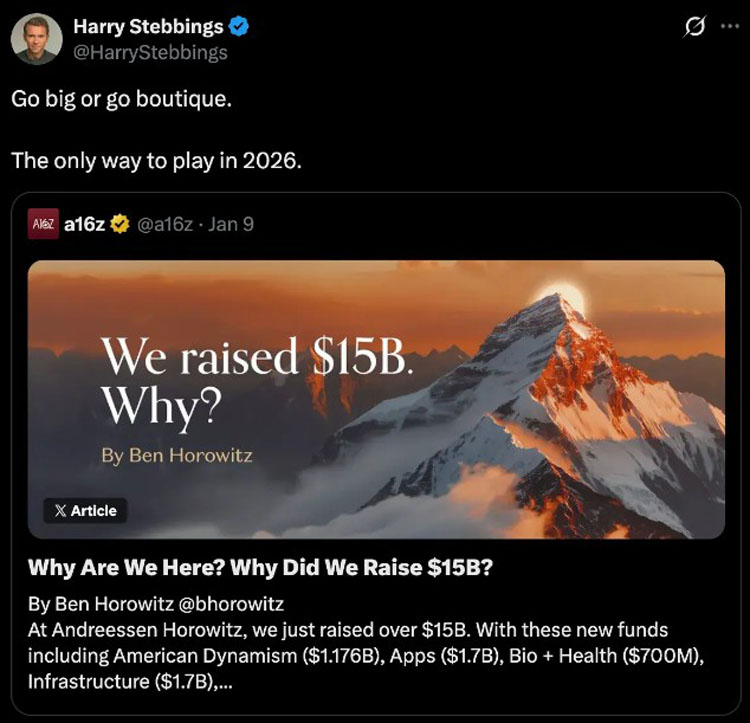Open the Harry Stebbings display name

(x=148, y=26)
